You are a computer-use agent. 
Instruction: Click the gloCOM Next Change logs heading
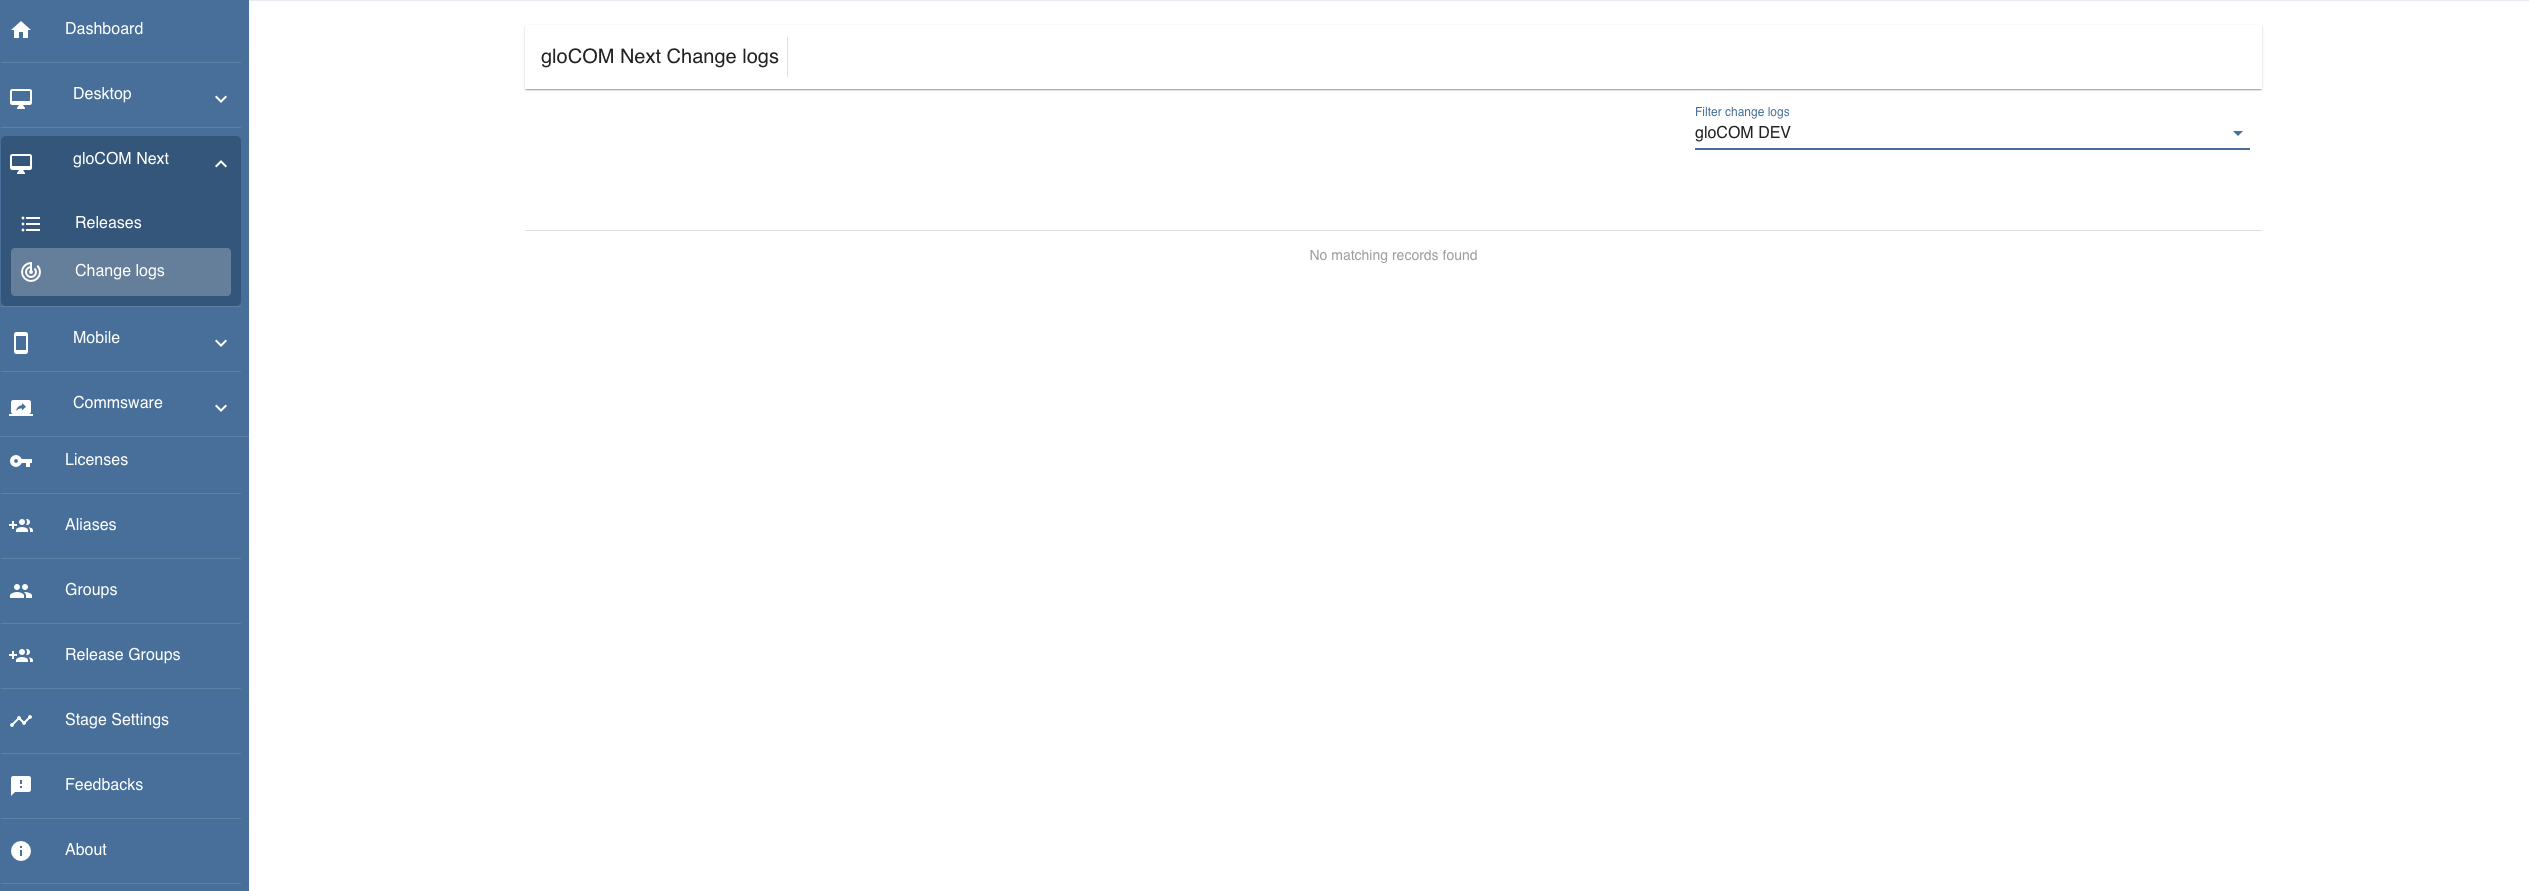(660, 57)
